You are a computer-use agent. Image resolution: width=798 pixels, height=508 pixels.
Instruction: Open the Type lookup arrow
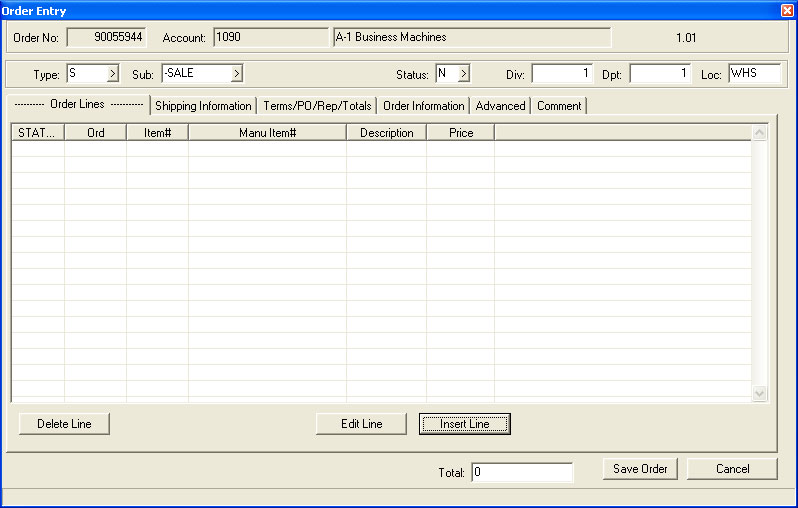click(113, 74)
